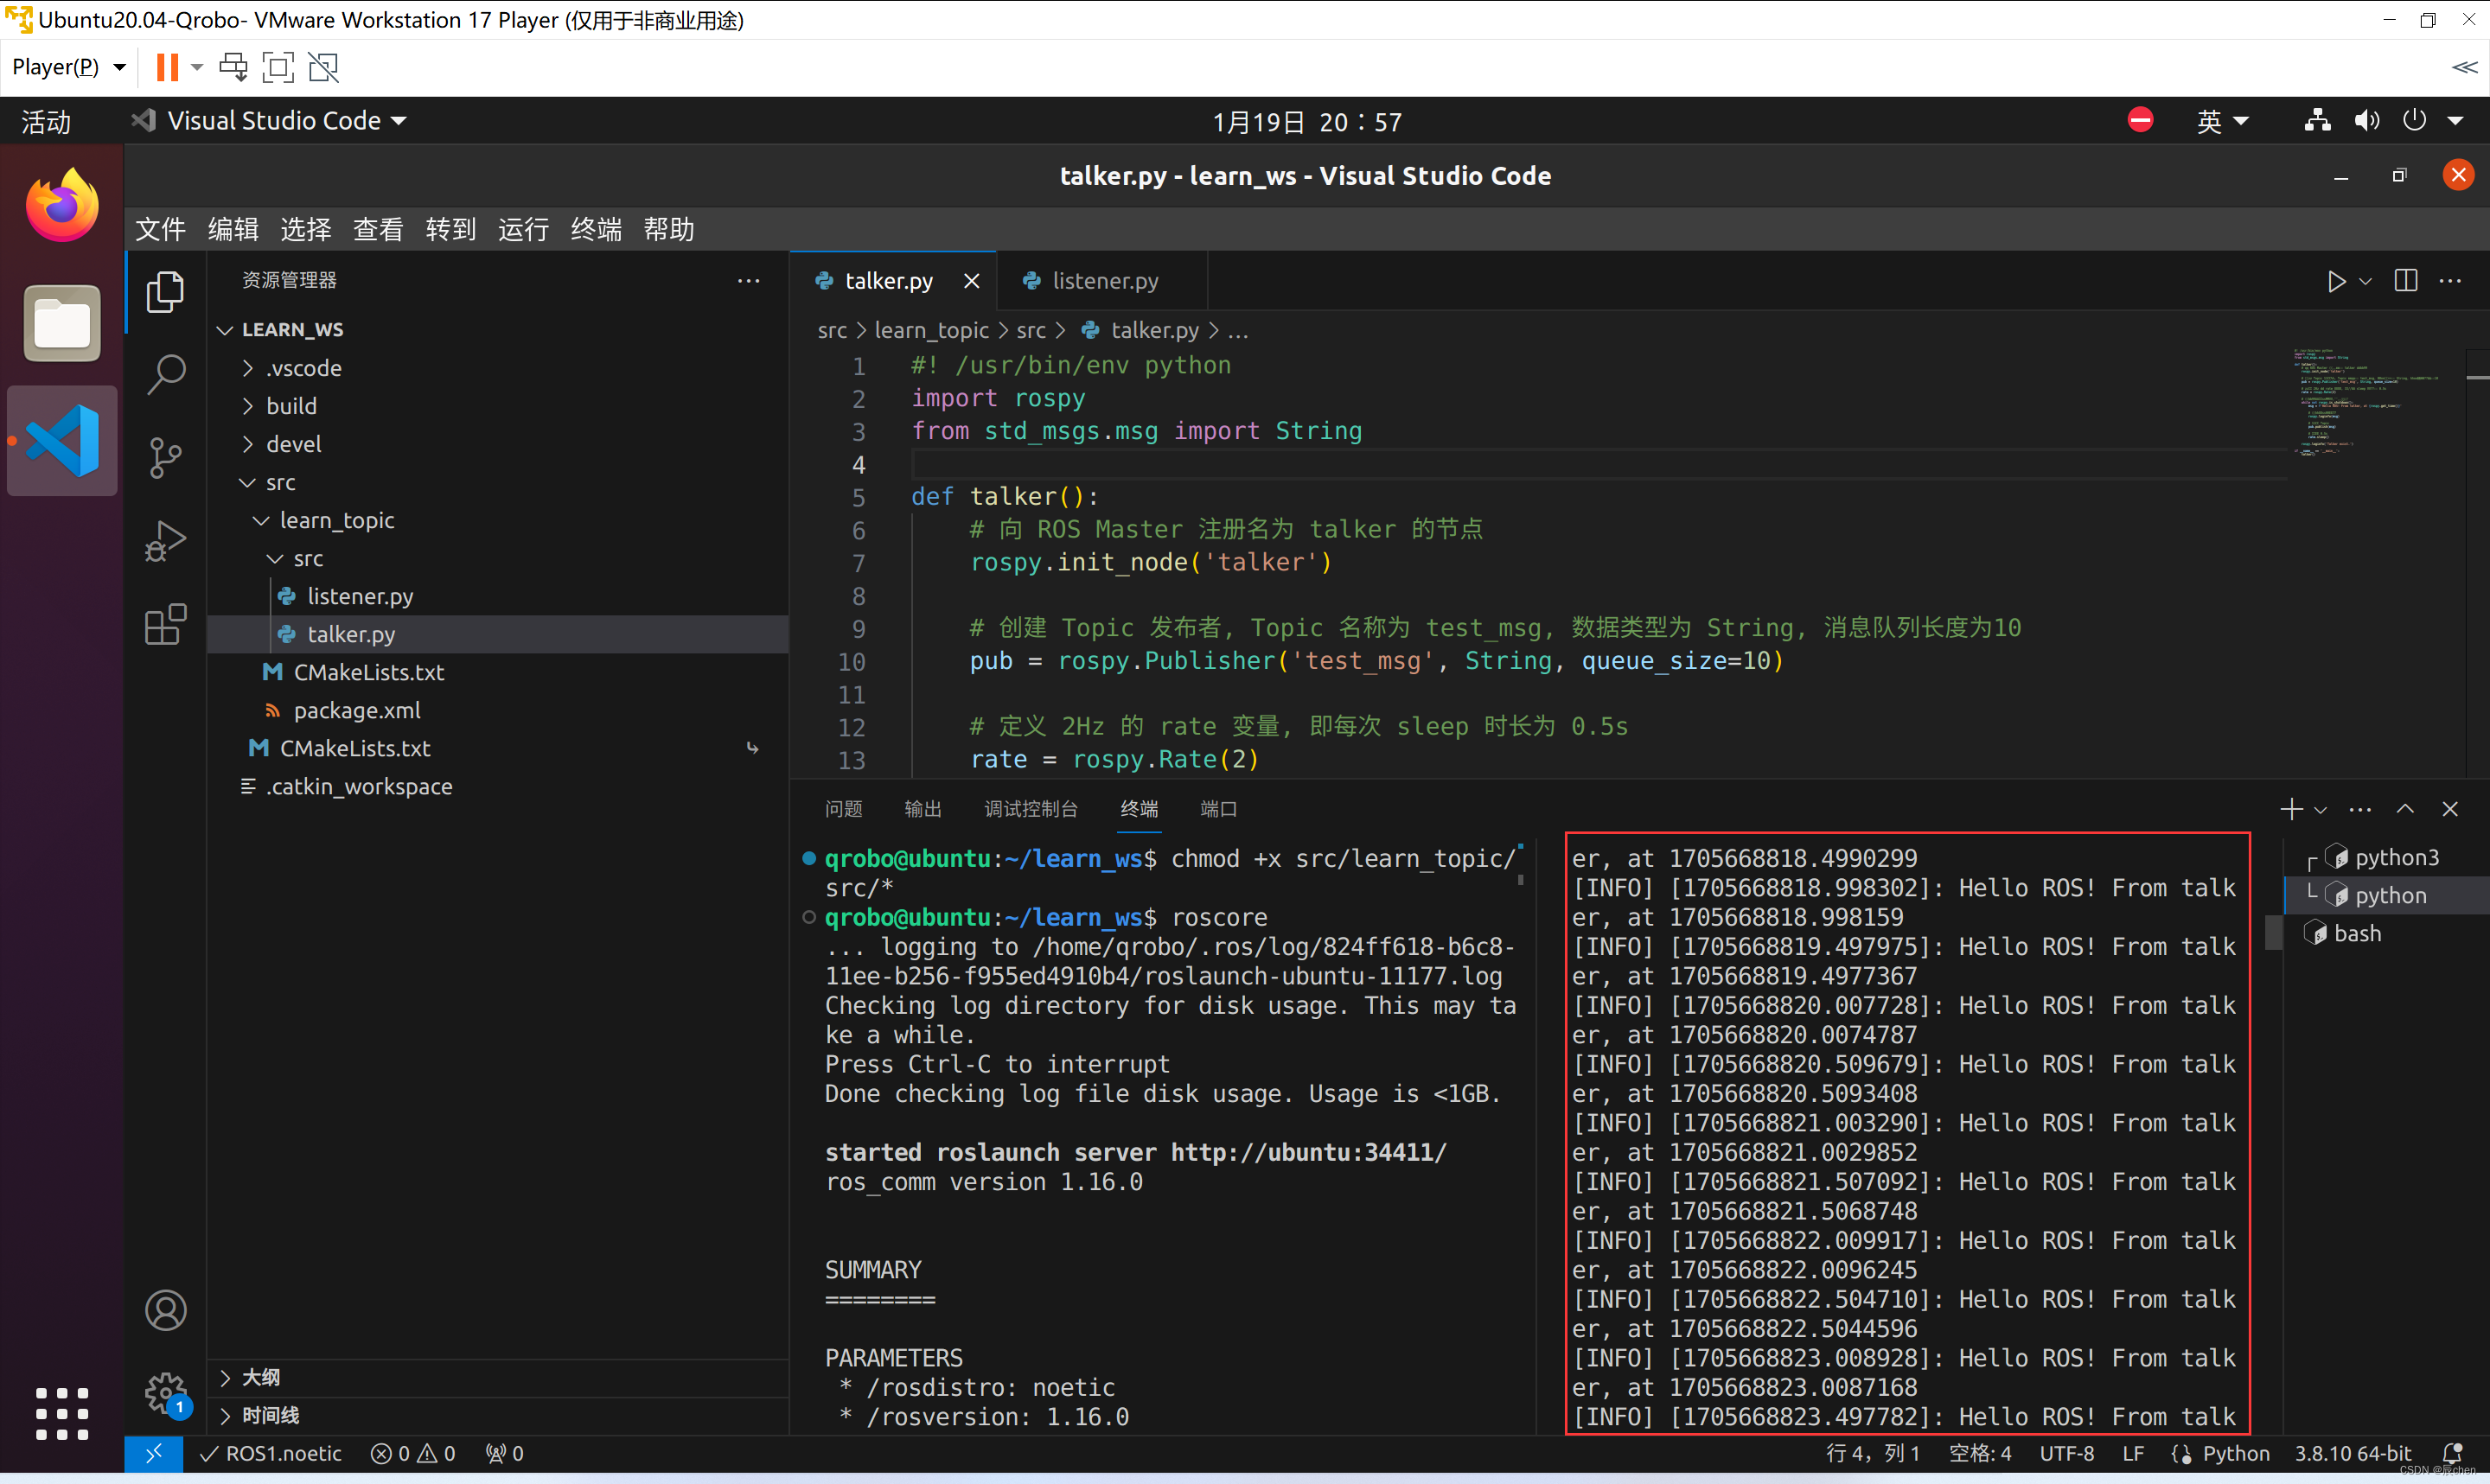Click the 3.8.10 64-bit interpreter selector
Screen dimensions: 2490x1484
2354,1453
